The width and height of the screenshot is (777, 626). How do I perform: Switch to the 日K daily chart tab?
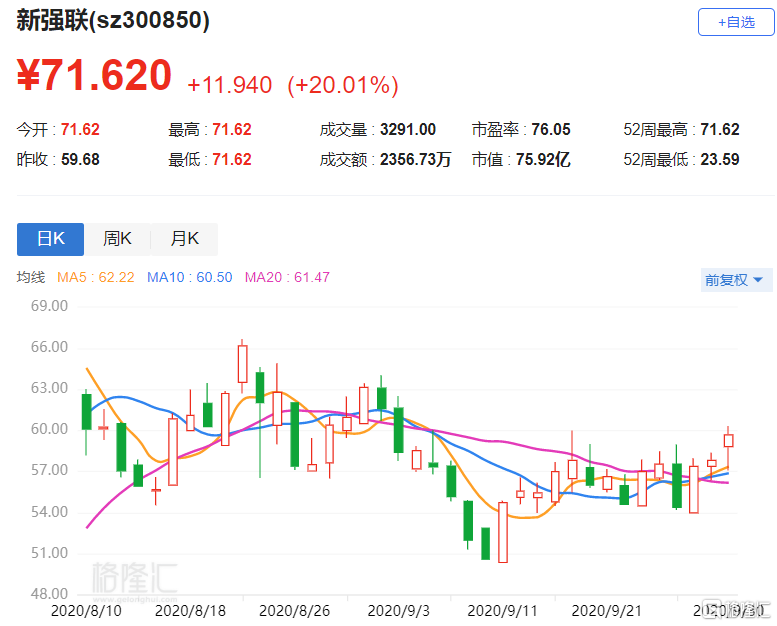tap(50, 239)
